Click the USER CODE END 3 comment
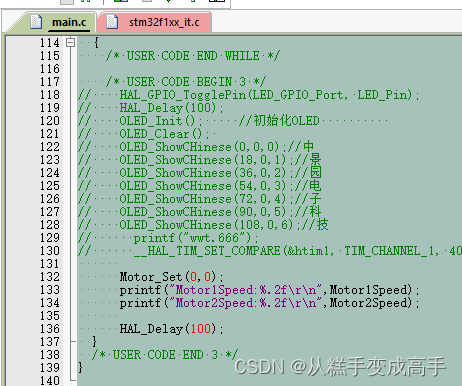This screenshot has height=386, width=462. pyautogui.click(x=165, y=355)
